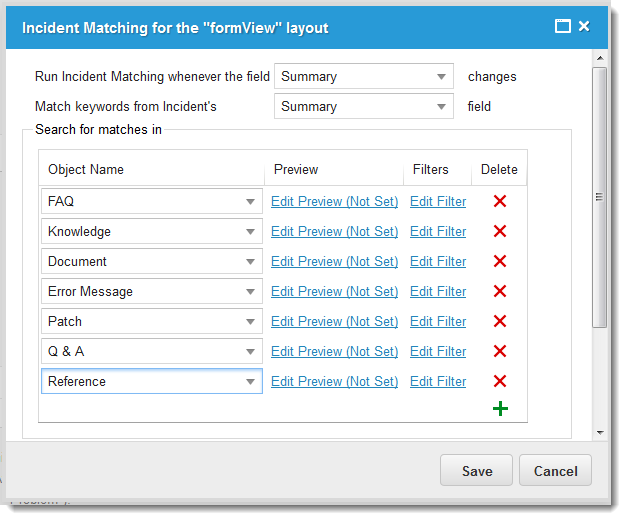Open Edit Filter for Document row

pyautogui.click(x=438, y=261)
